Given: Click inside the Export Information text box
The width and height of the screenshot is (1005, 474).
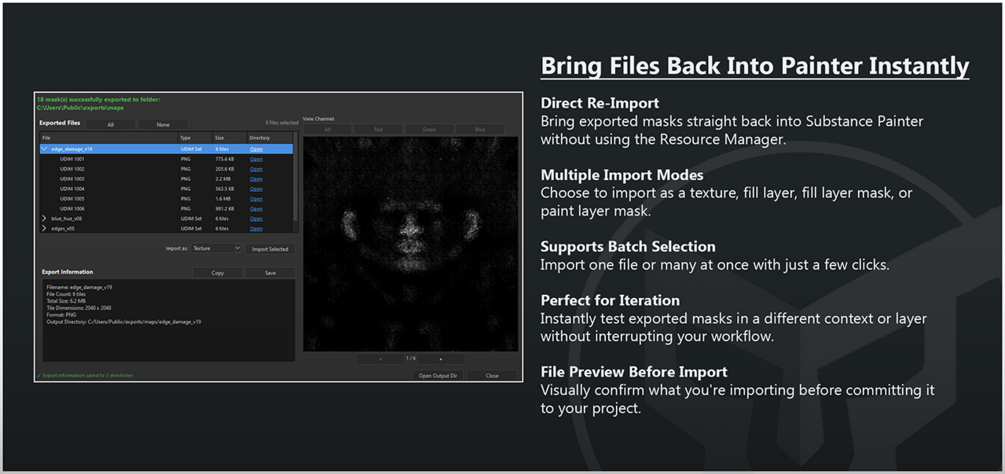Looking at the screenshot, I should coord(169,320).
